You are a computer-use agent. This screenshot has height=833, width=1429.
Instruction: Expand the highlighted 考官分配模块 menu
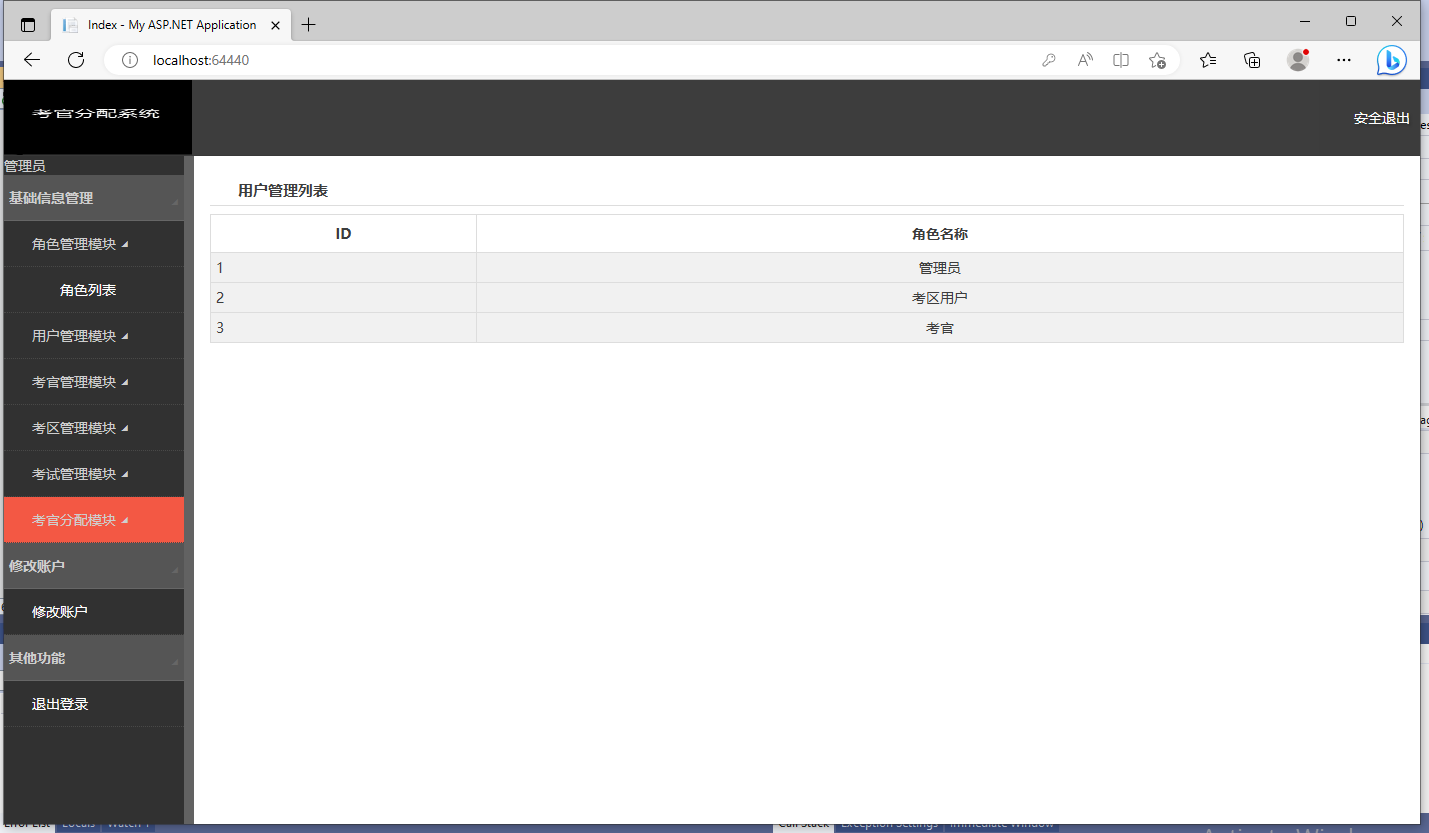tap(94, 520)
